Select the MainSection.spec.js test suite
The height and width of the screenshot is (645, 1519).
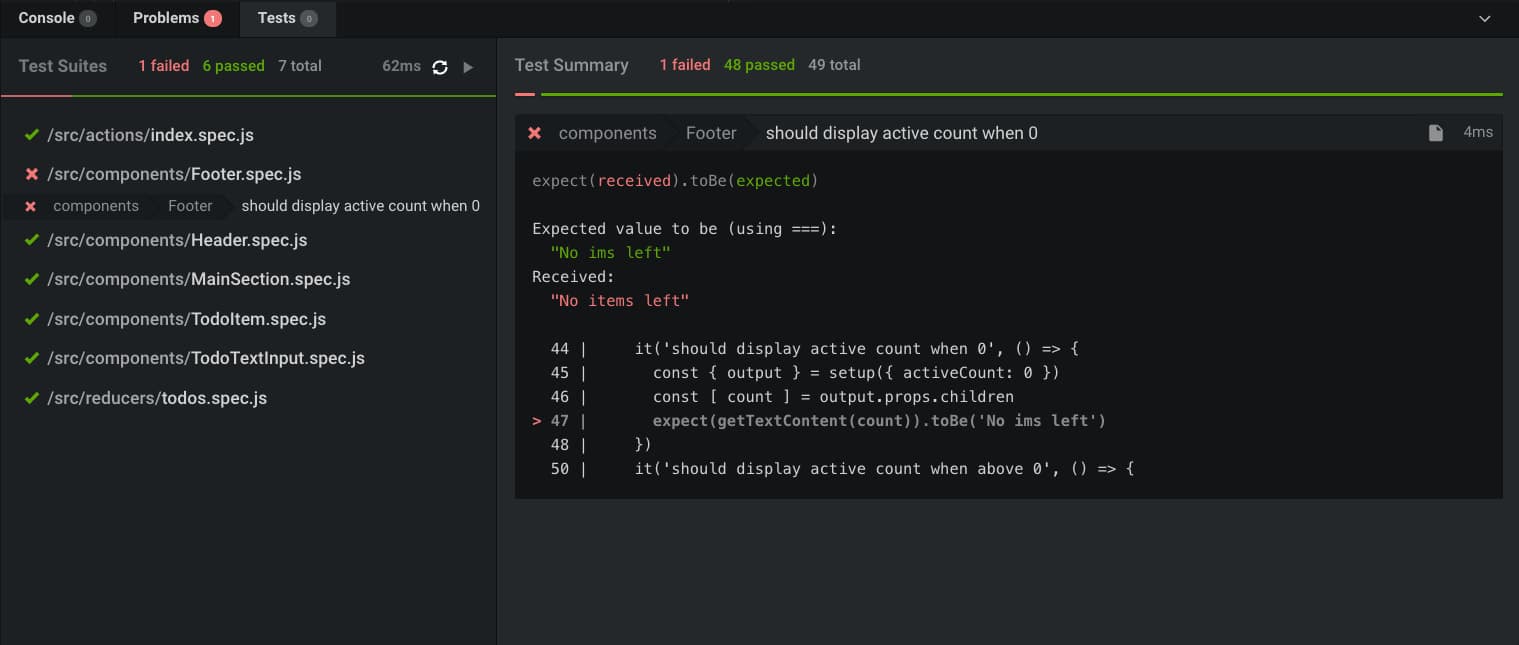[x=197, y=279]
